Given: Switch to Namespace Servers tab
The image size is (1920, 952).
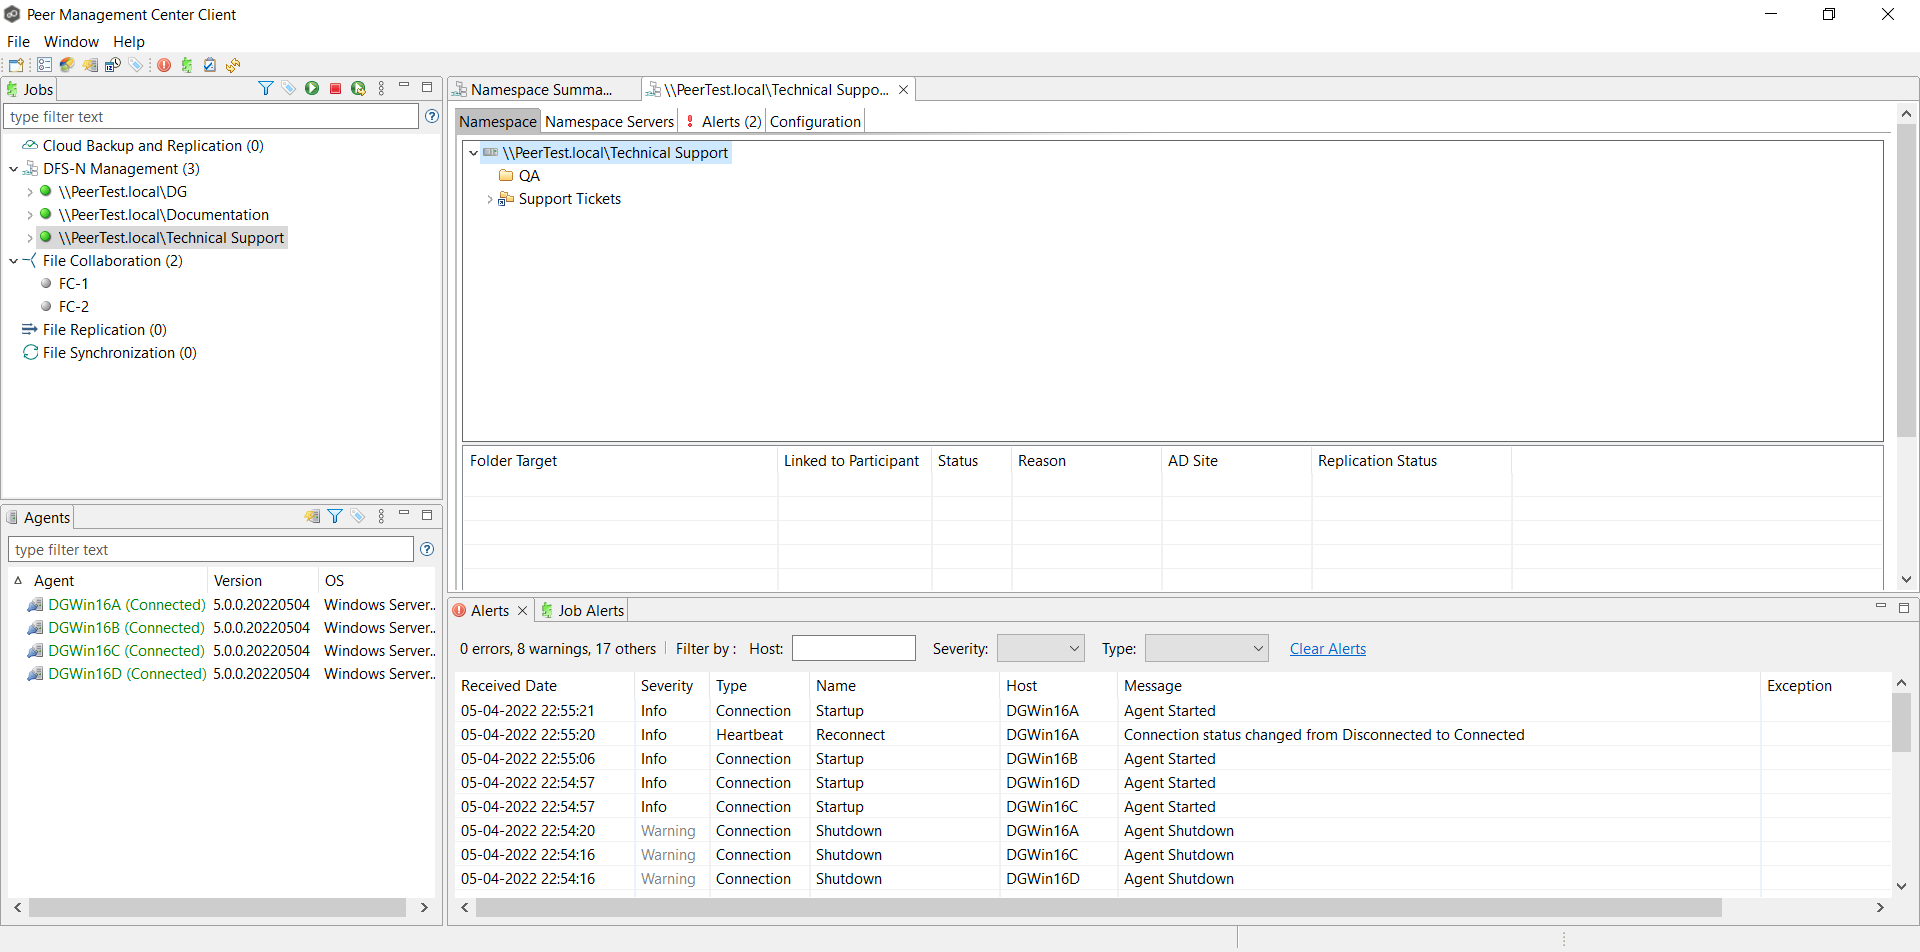Looking at the screenshot, I should (609, 121).
